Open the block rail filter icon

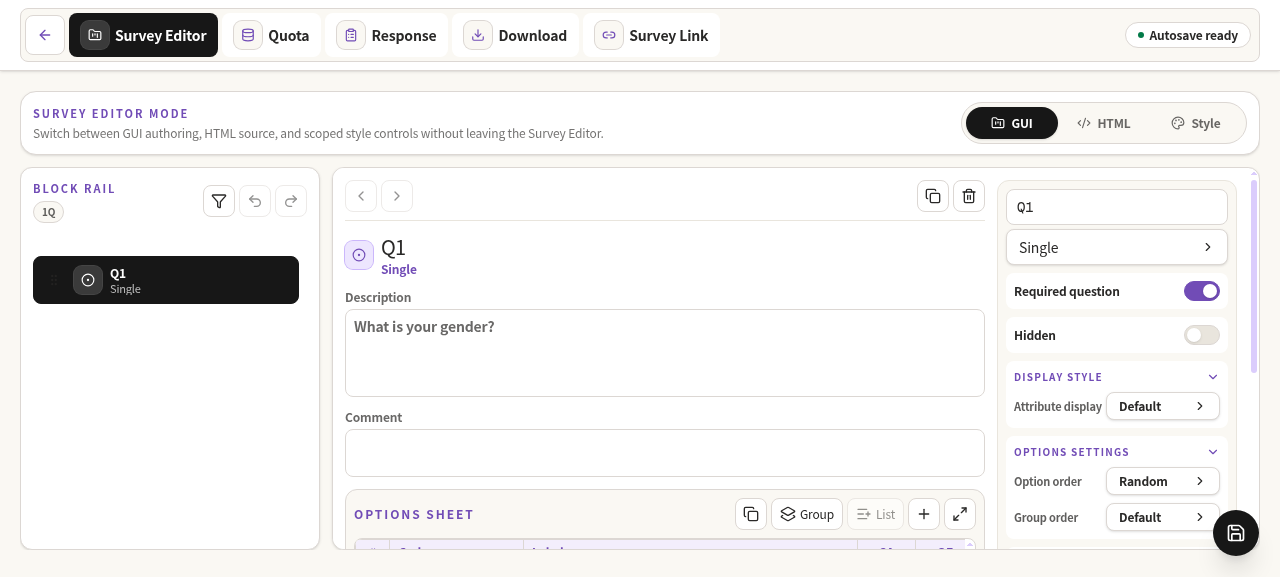[219, 201]
